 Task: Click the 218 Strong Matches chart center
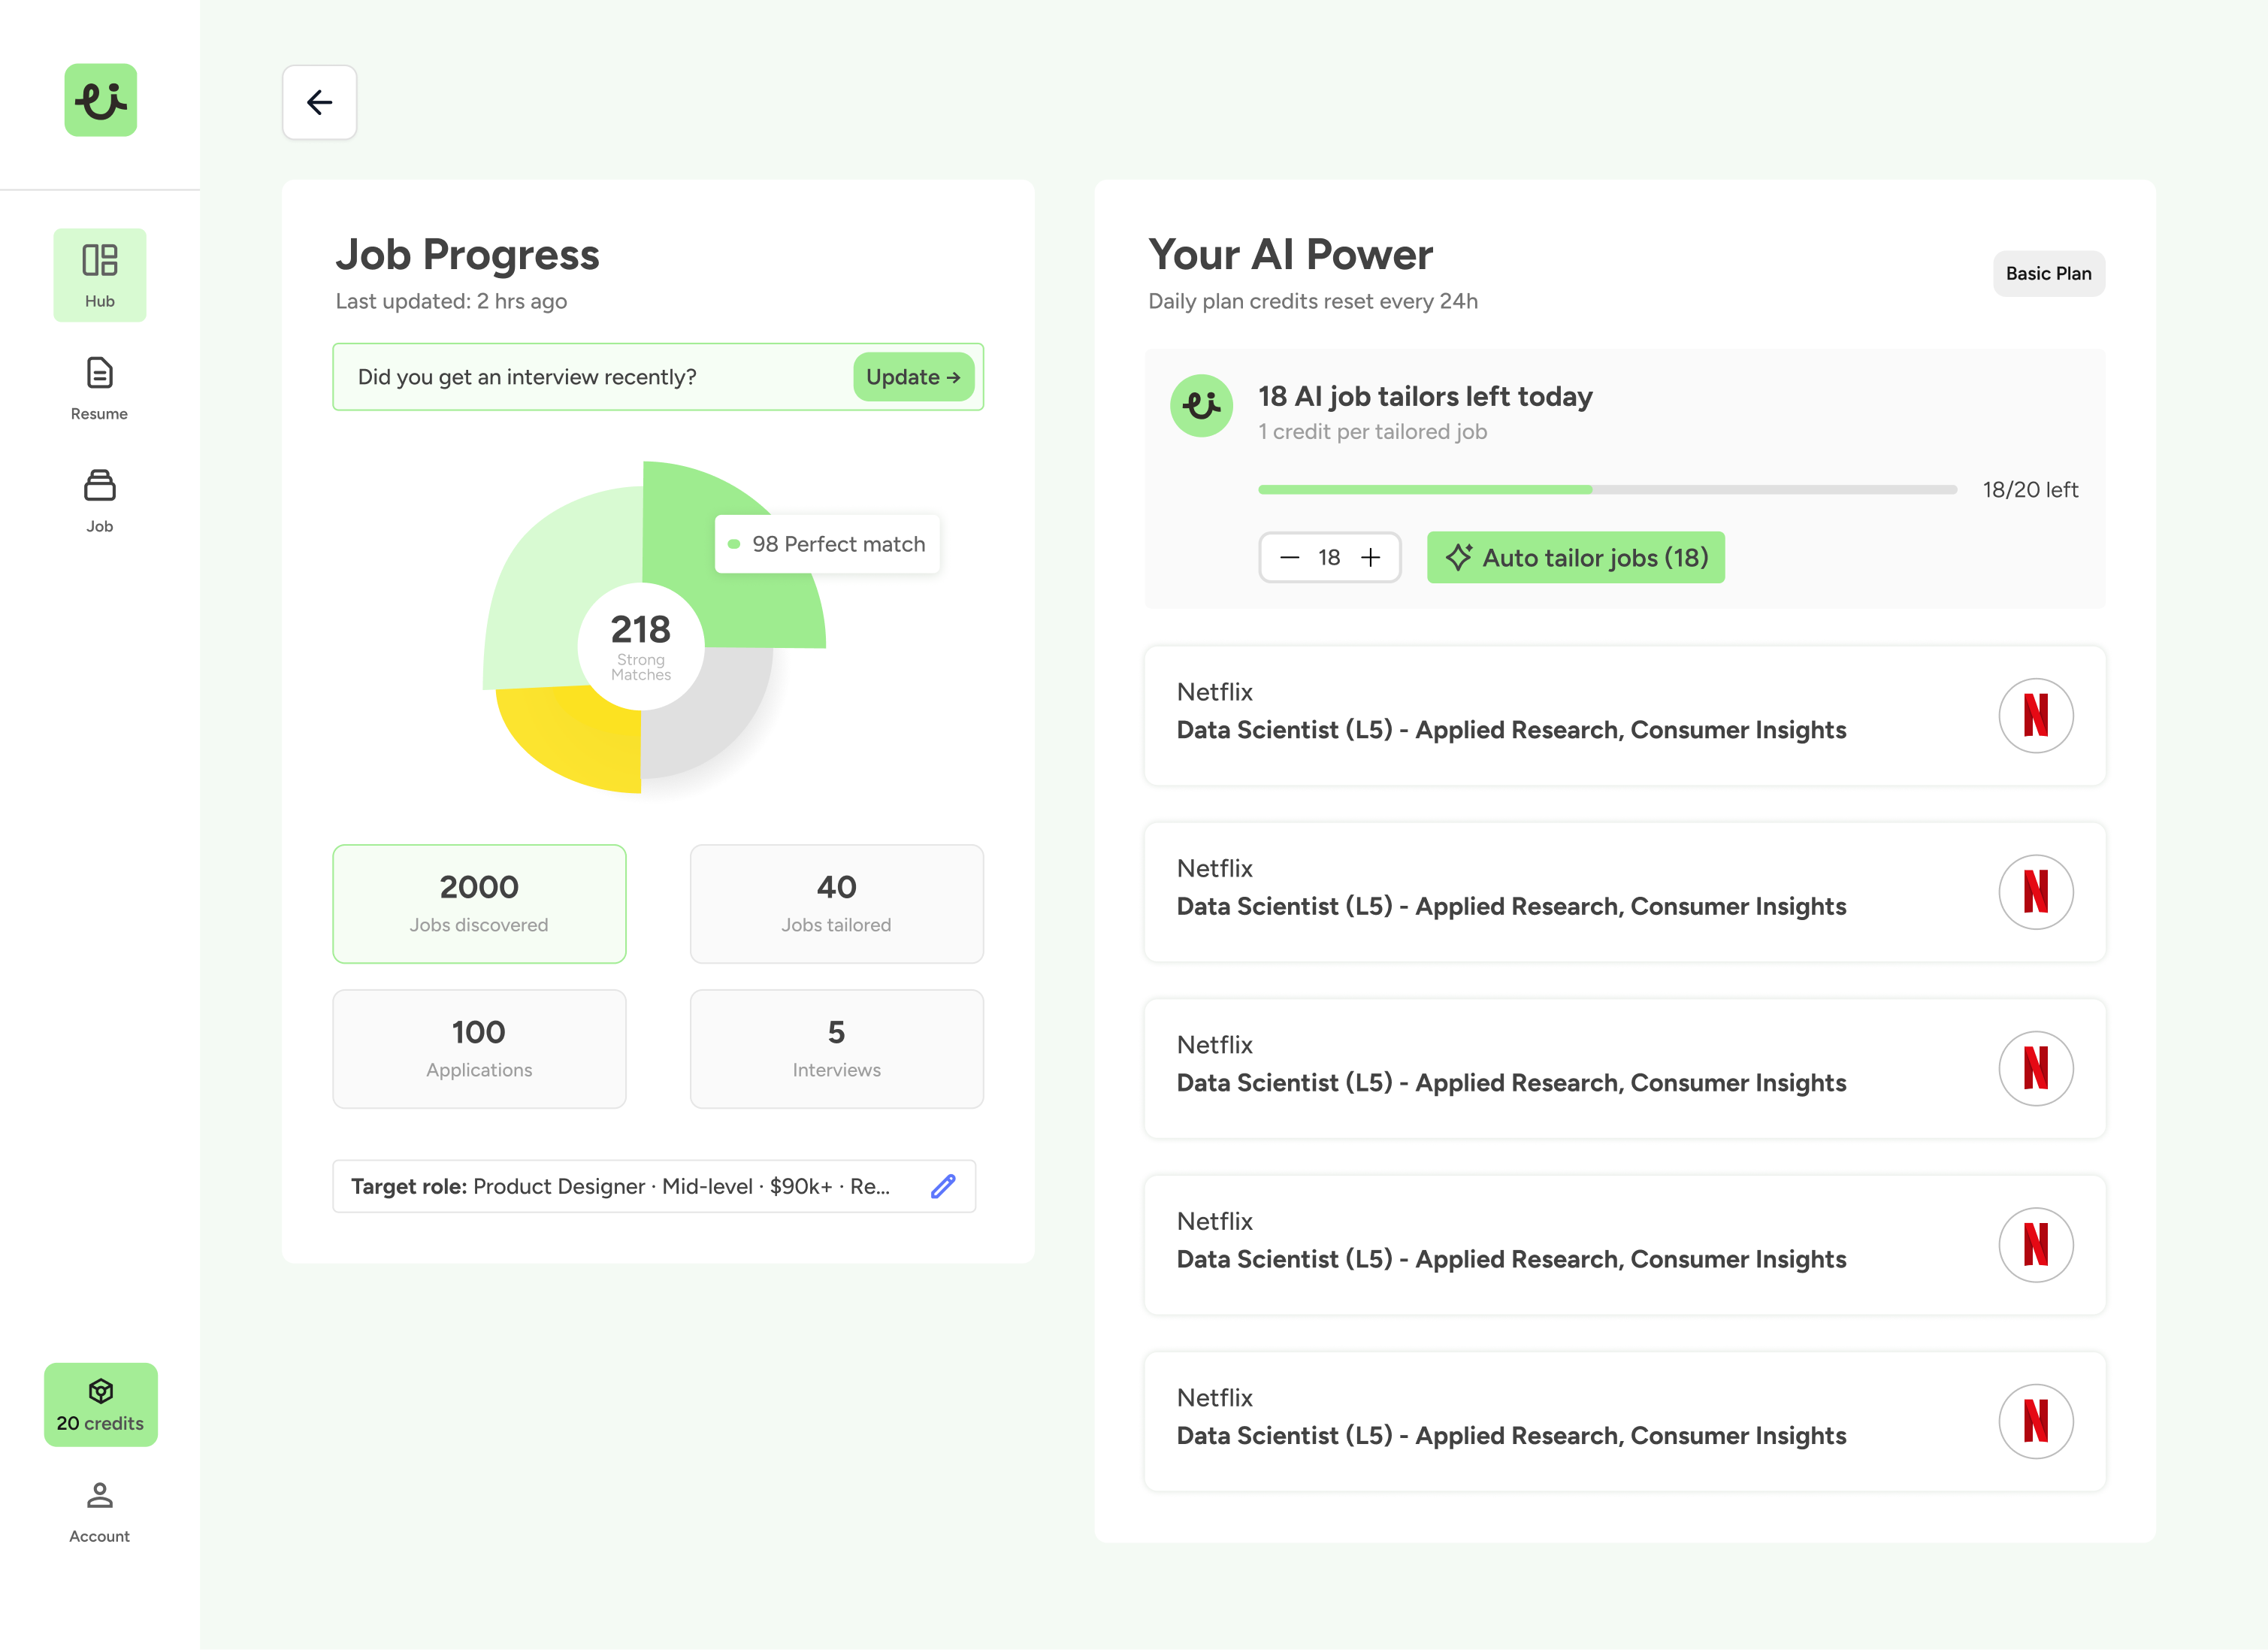641,646
